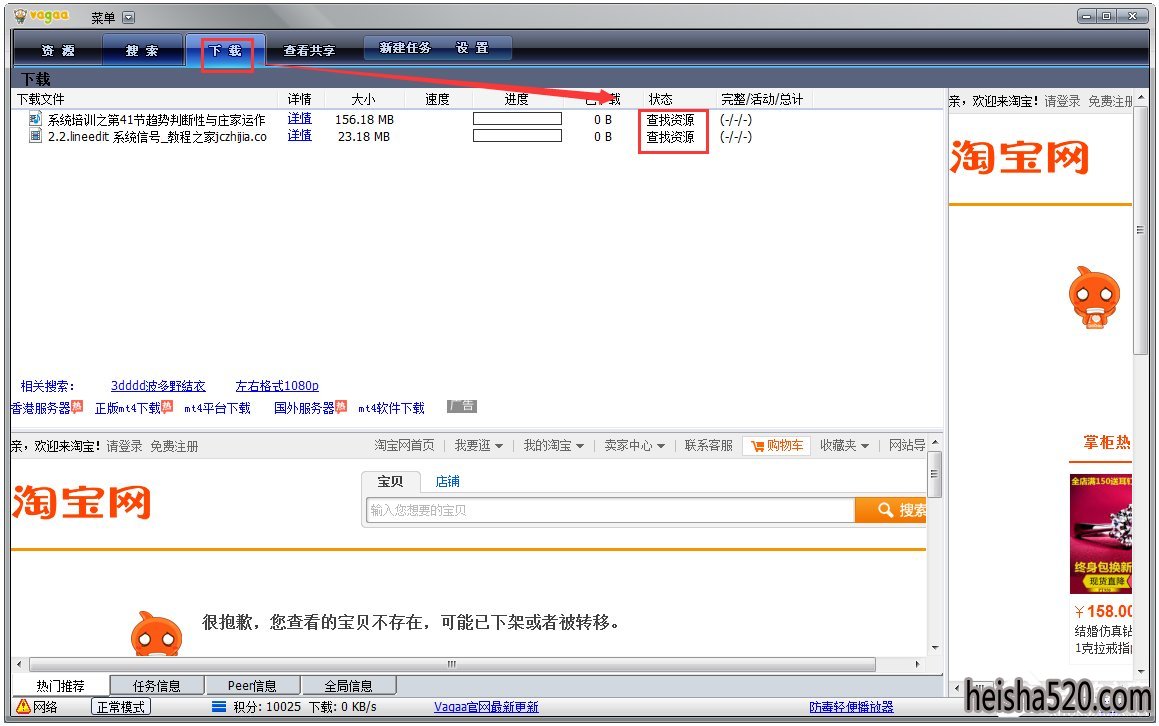
Task: Open the ring product thumbnail
Action: [1101, 534]
